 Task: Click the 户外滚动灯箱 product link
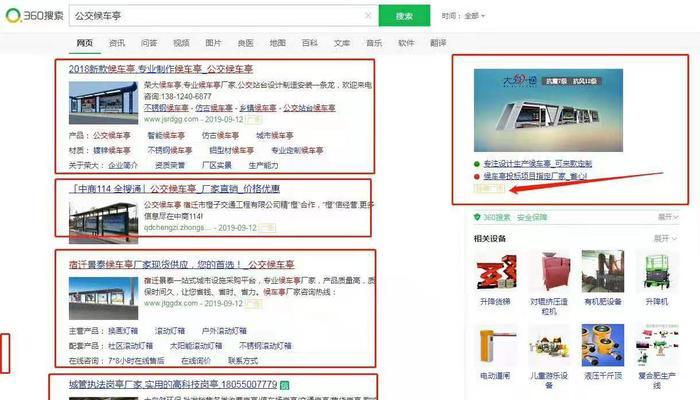224,331
